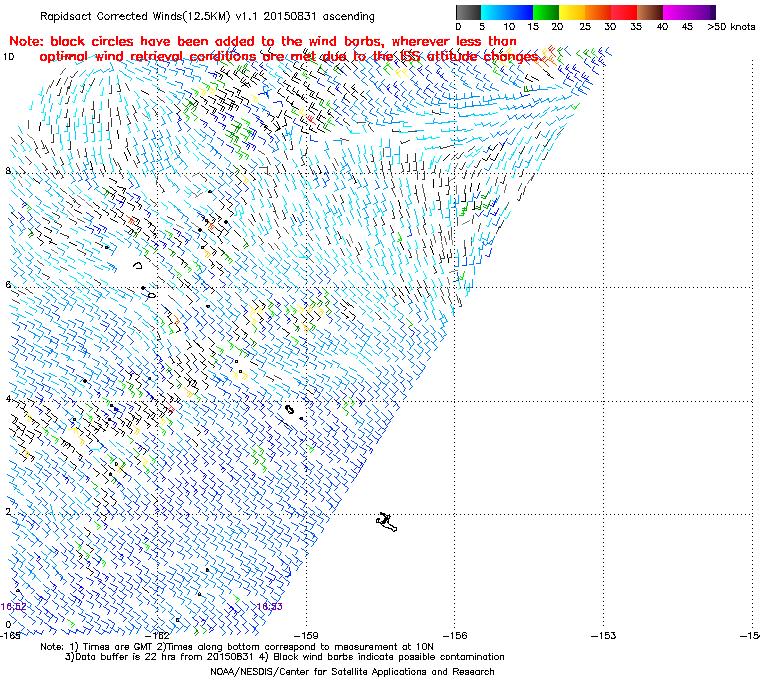Click the red 'Note: black circles' line

click(263, 41)
